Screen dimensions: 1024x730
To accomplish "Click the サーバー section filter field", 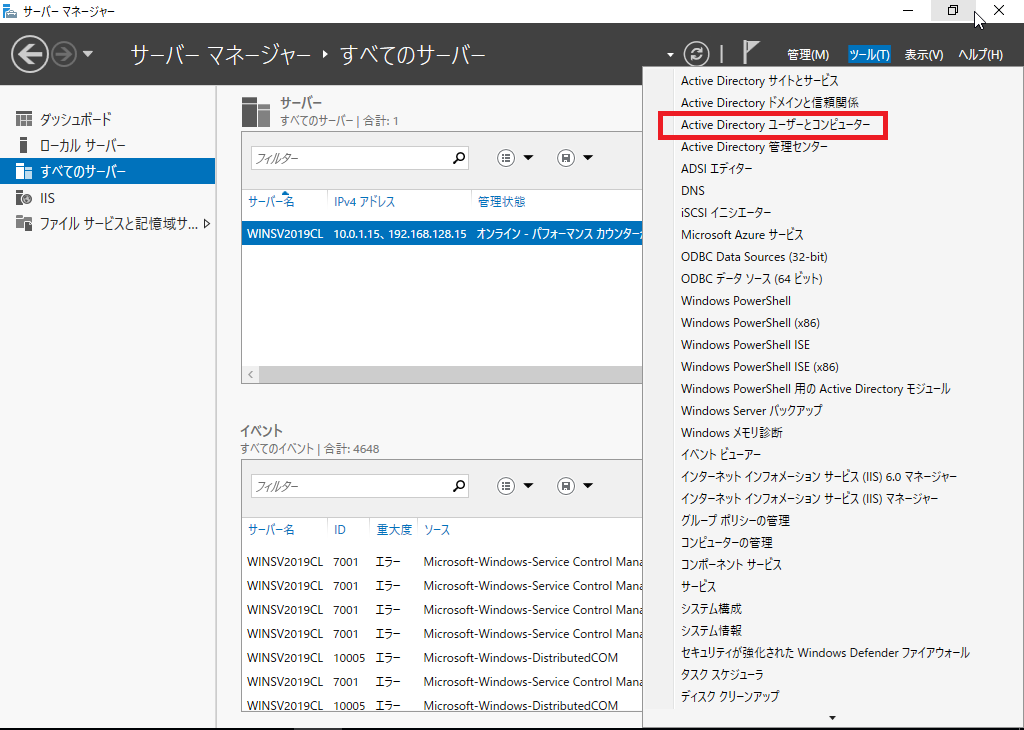I will [x=359, y=158].
